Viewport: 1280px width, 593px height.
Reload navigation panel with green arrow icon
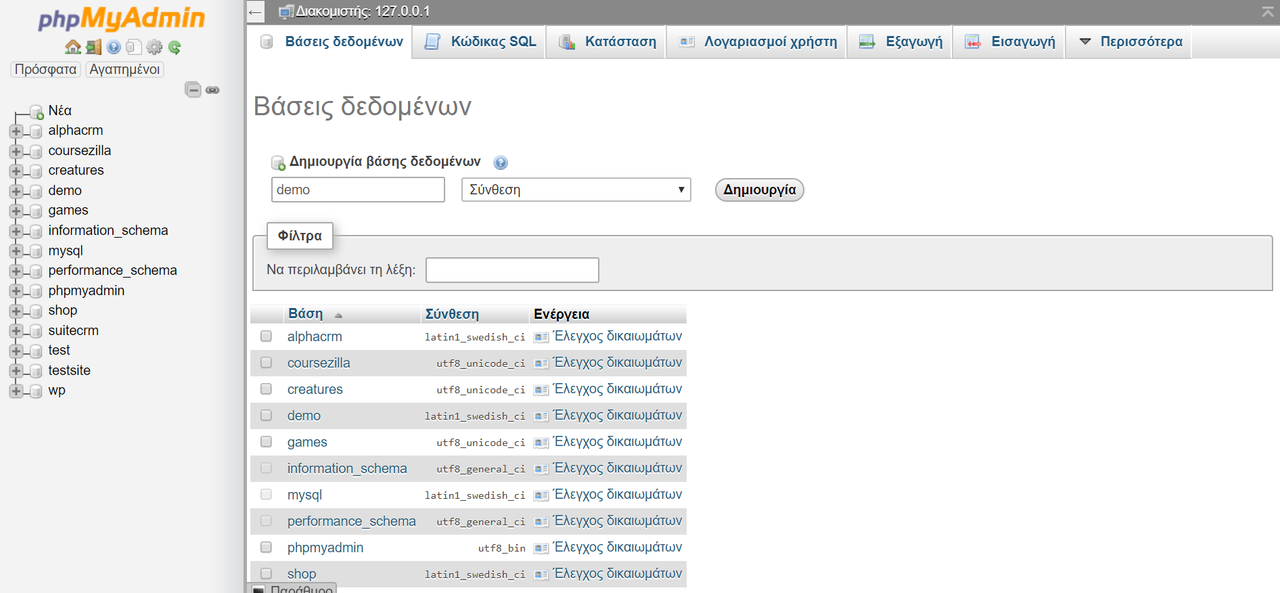pos(174,47)
